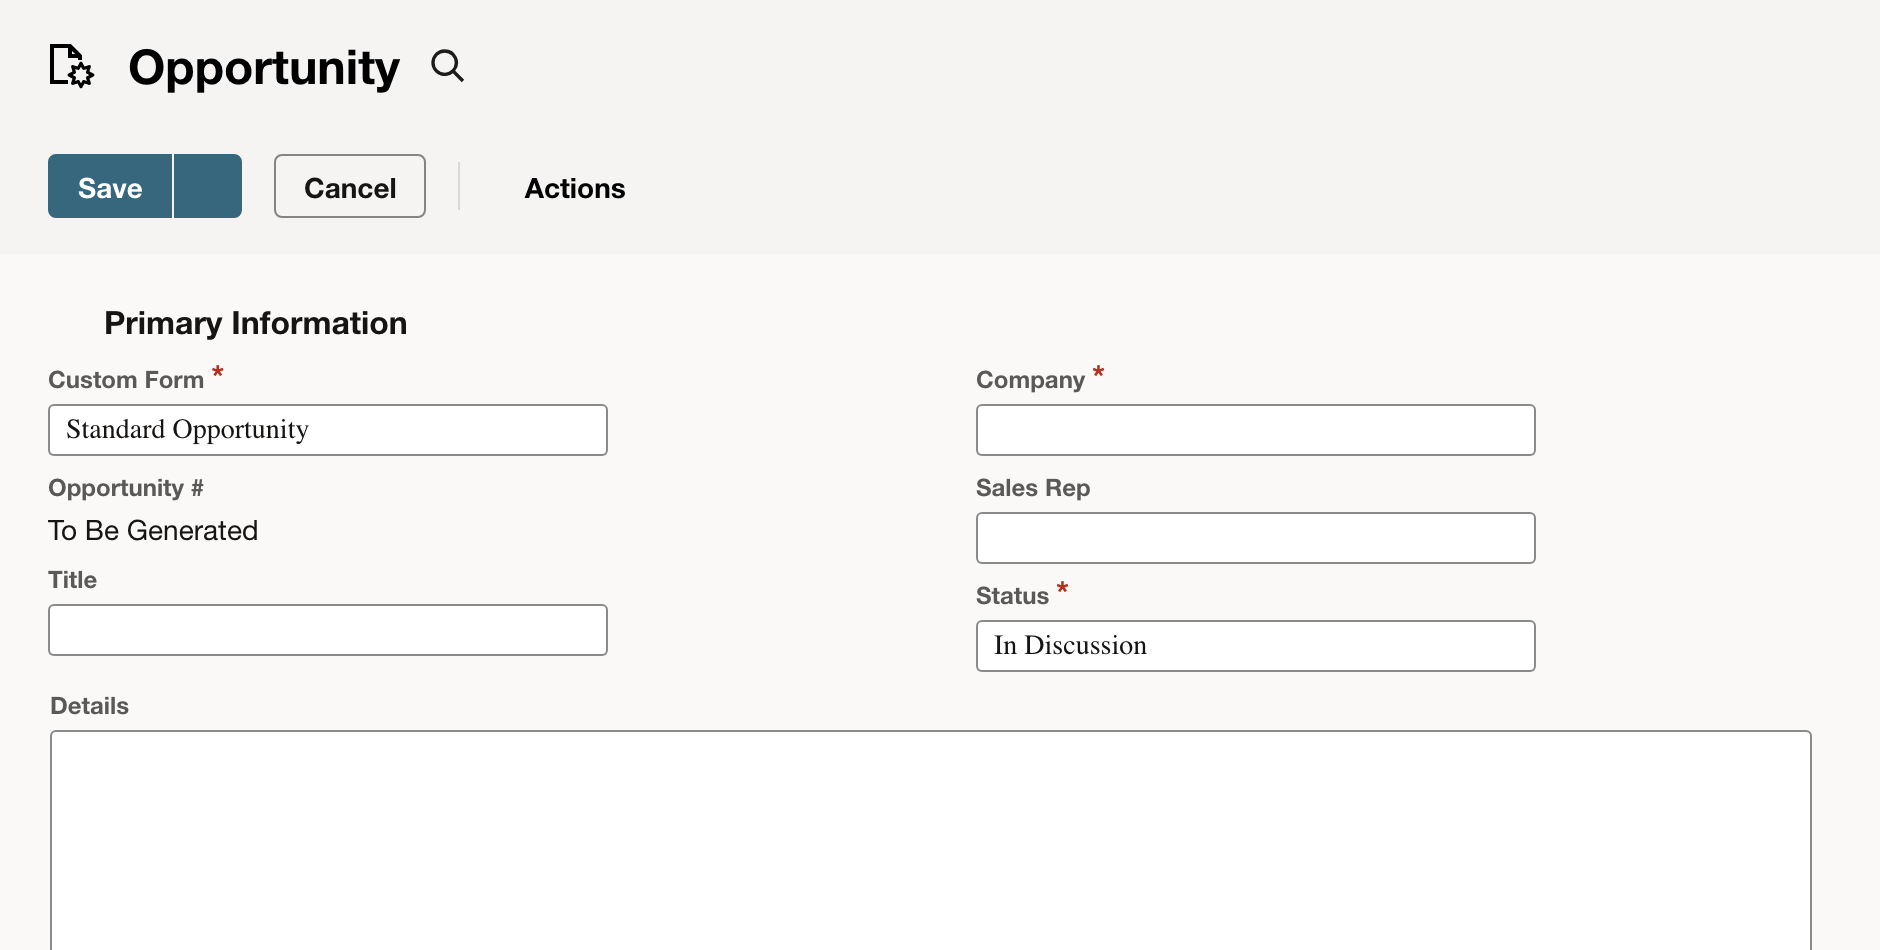Click the 'To Be Generated' opportunity number text

tap(153, 530)
